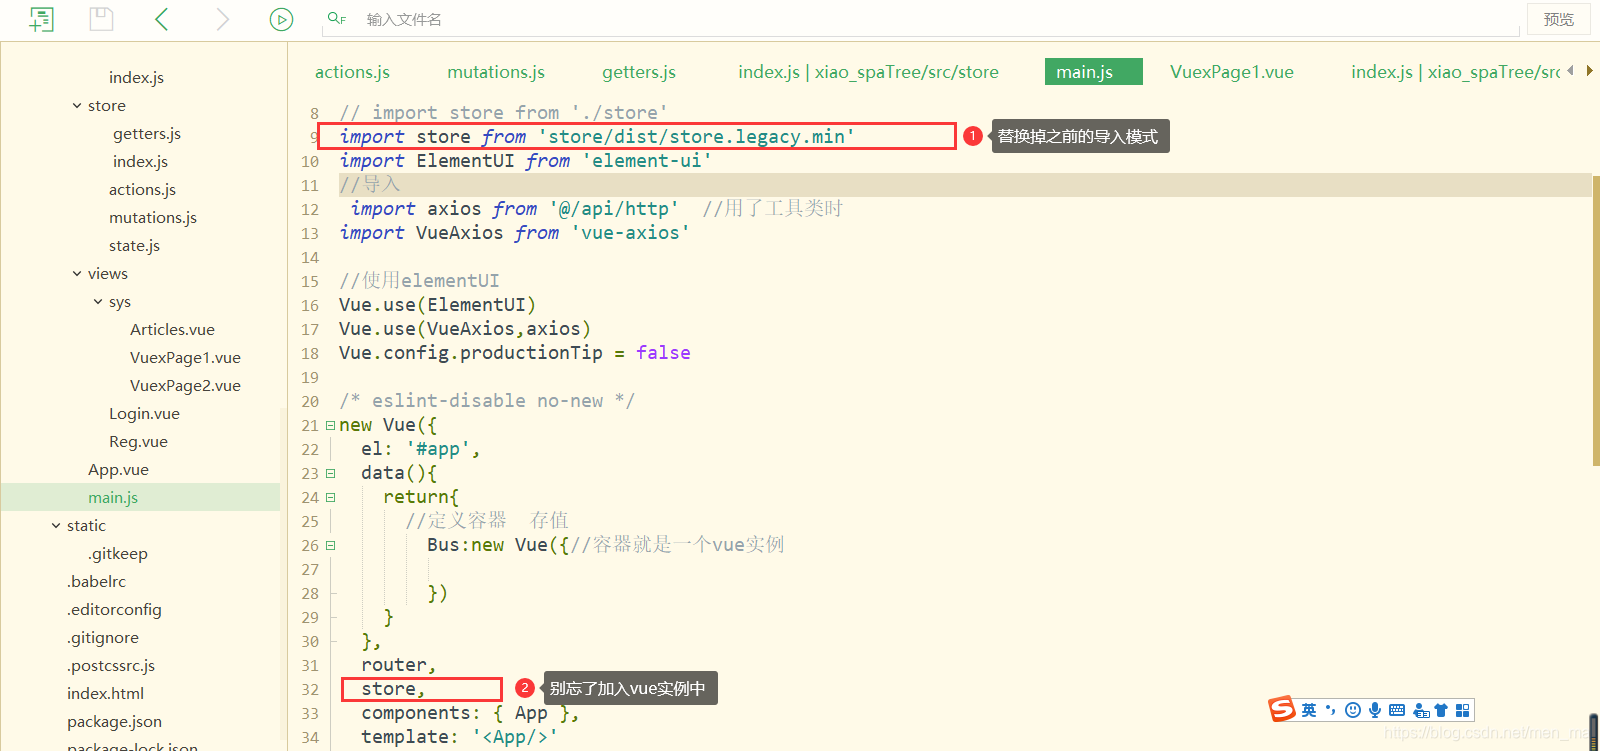
Task: Open index.html in the project tree
Action: click(x=105, y=693)
